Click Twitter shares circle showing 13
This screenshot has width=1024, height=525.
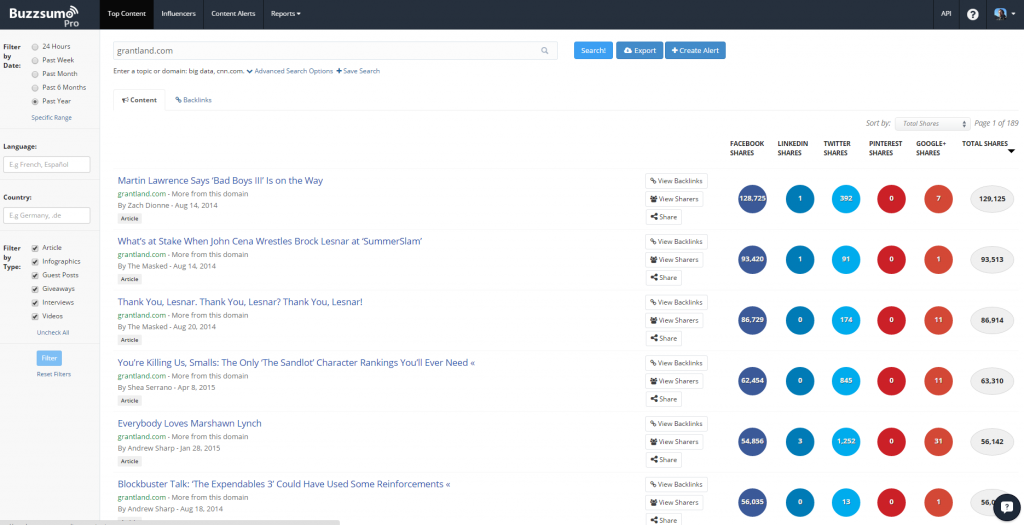pyautogui.click(x=846, y=502)
